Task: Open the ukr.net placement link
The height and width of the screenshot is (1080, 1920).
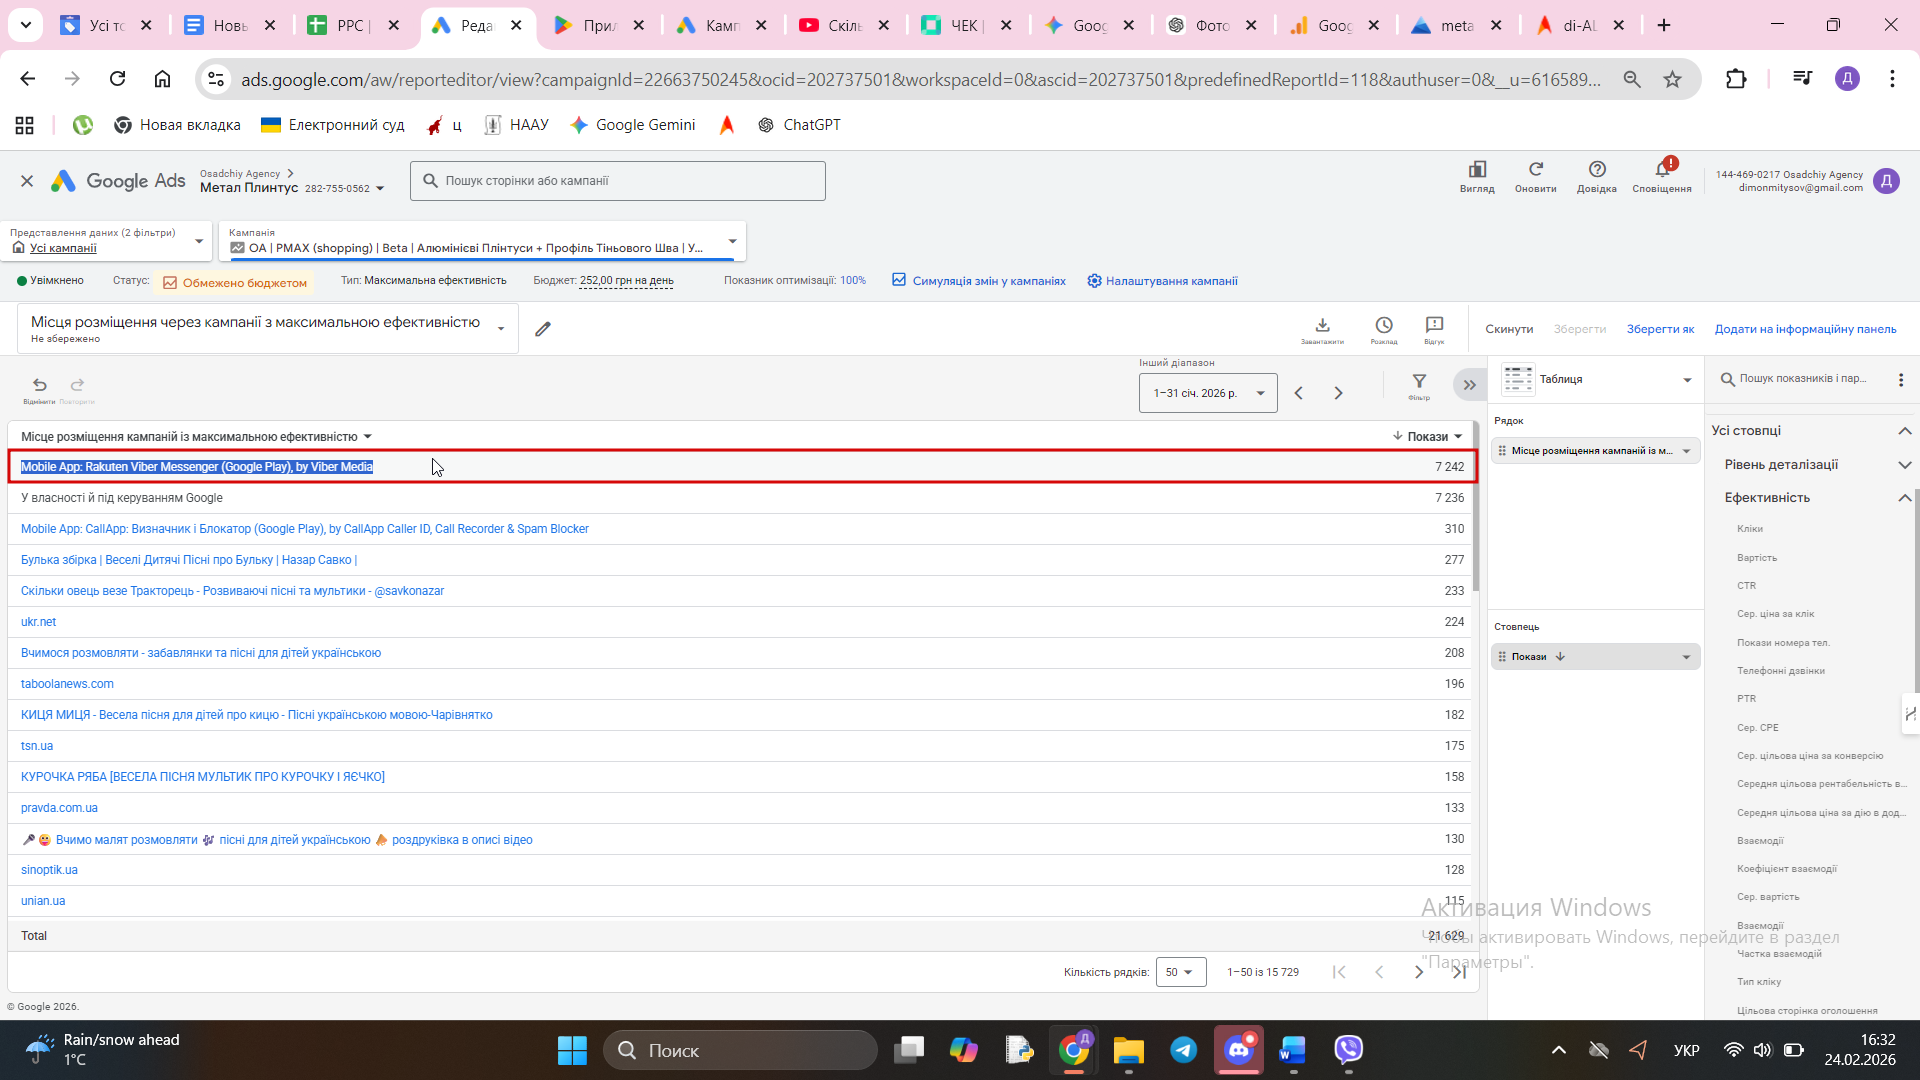Action: tap(38, 622)
